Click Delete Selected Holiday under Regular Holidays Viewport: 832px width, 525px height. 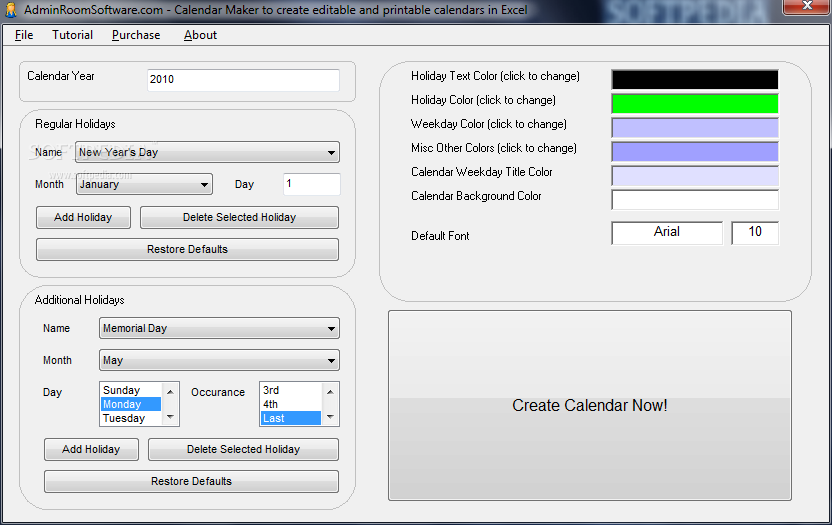point(239,217)
